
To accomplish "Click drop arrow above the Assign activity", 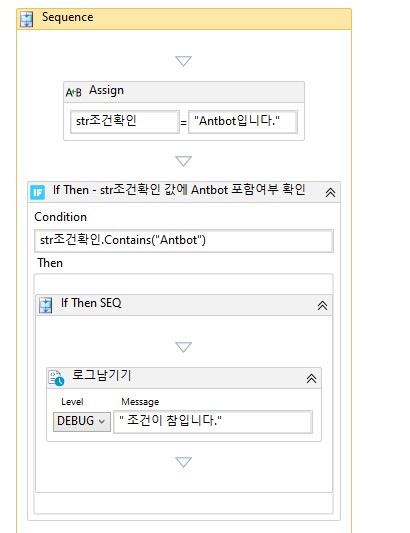I will pyautogui.click(x=184, y=61).
